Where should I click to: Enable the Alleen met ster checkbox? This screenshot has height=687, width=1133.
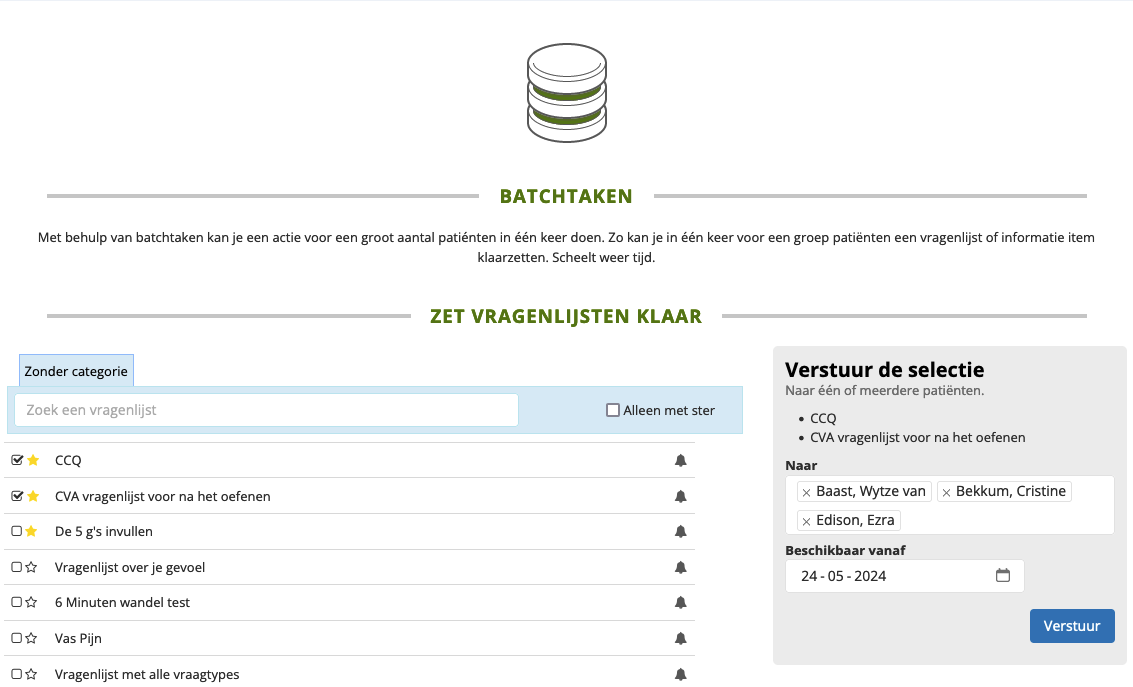[x=613, y=410]
